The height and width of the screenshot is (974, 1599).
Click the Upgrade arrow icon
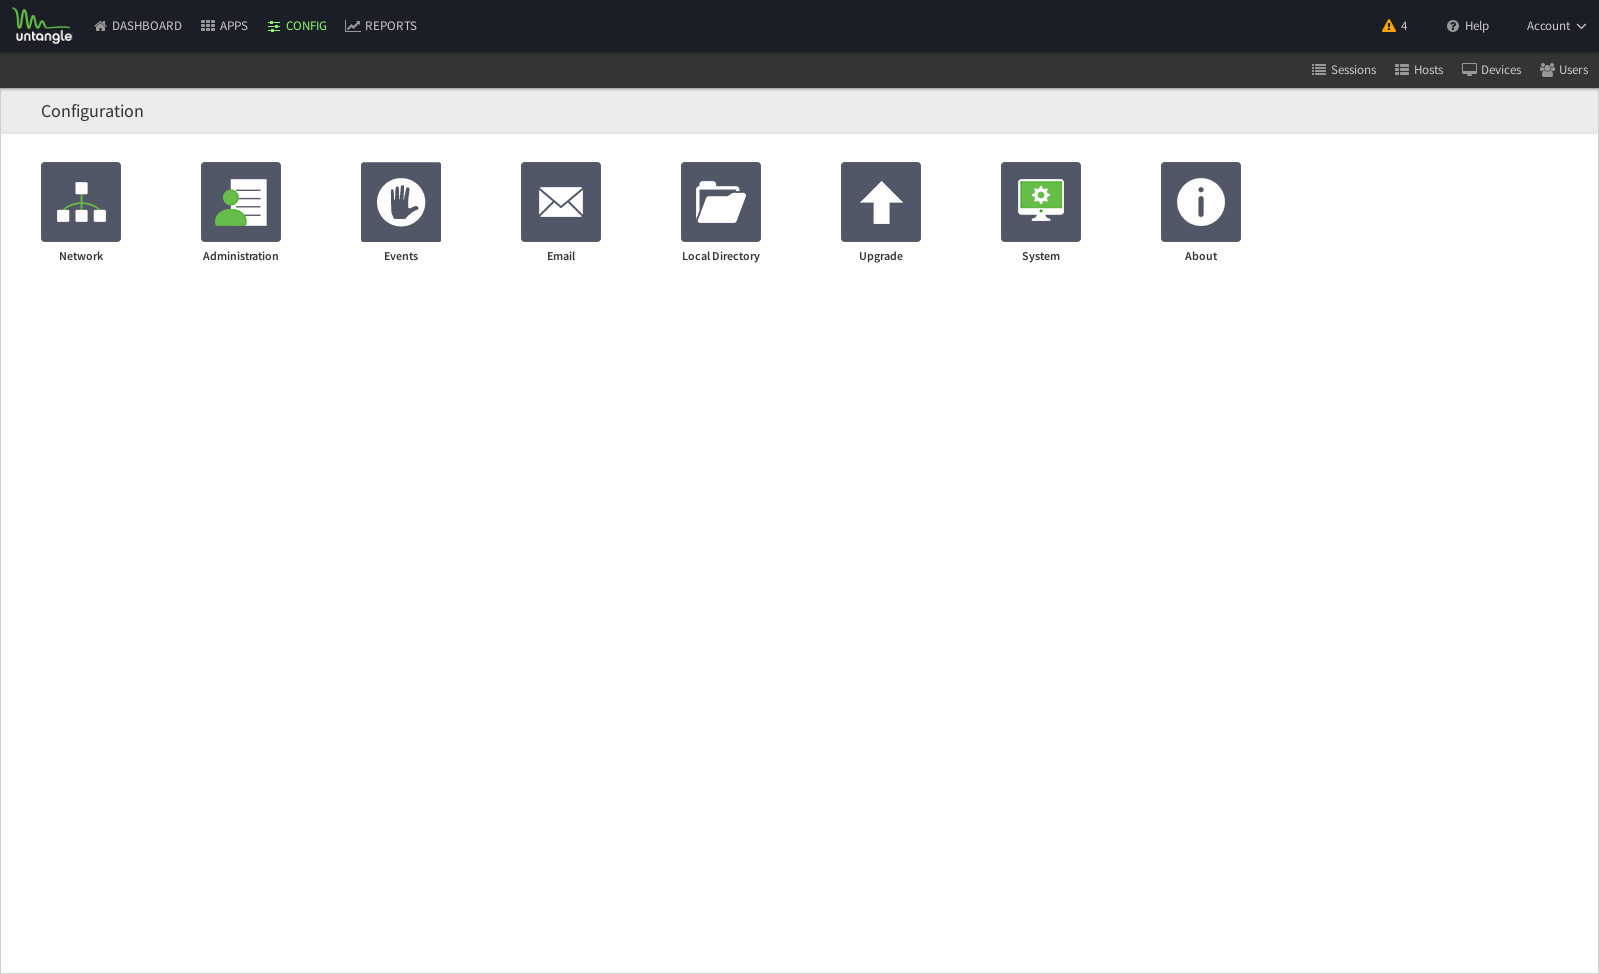click(881, 202)
